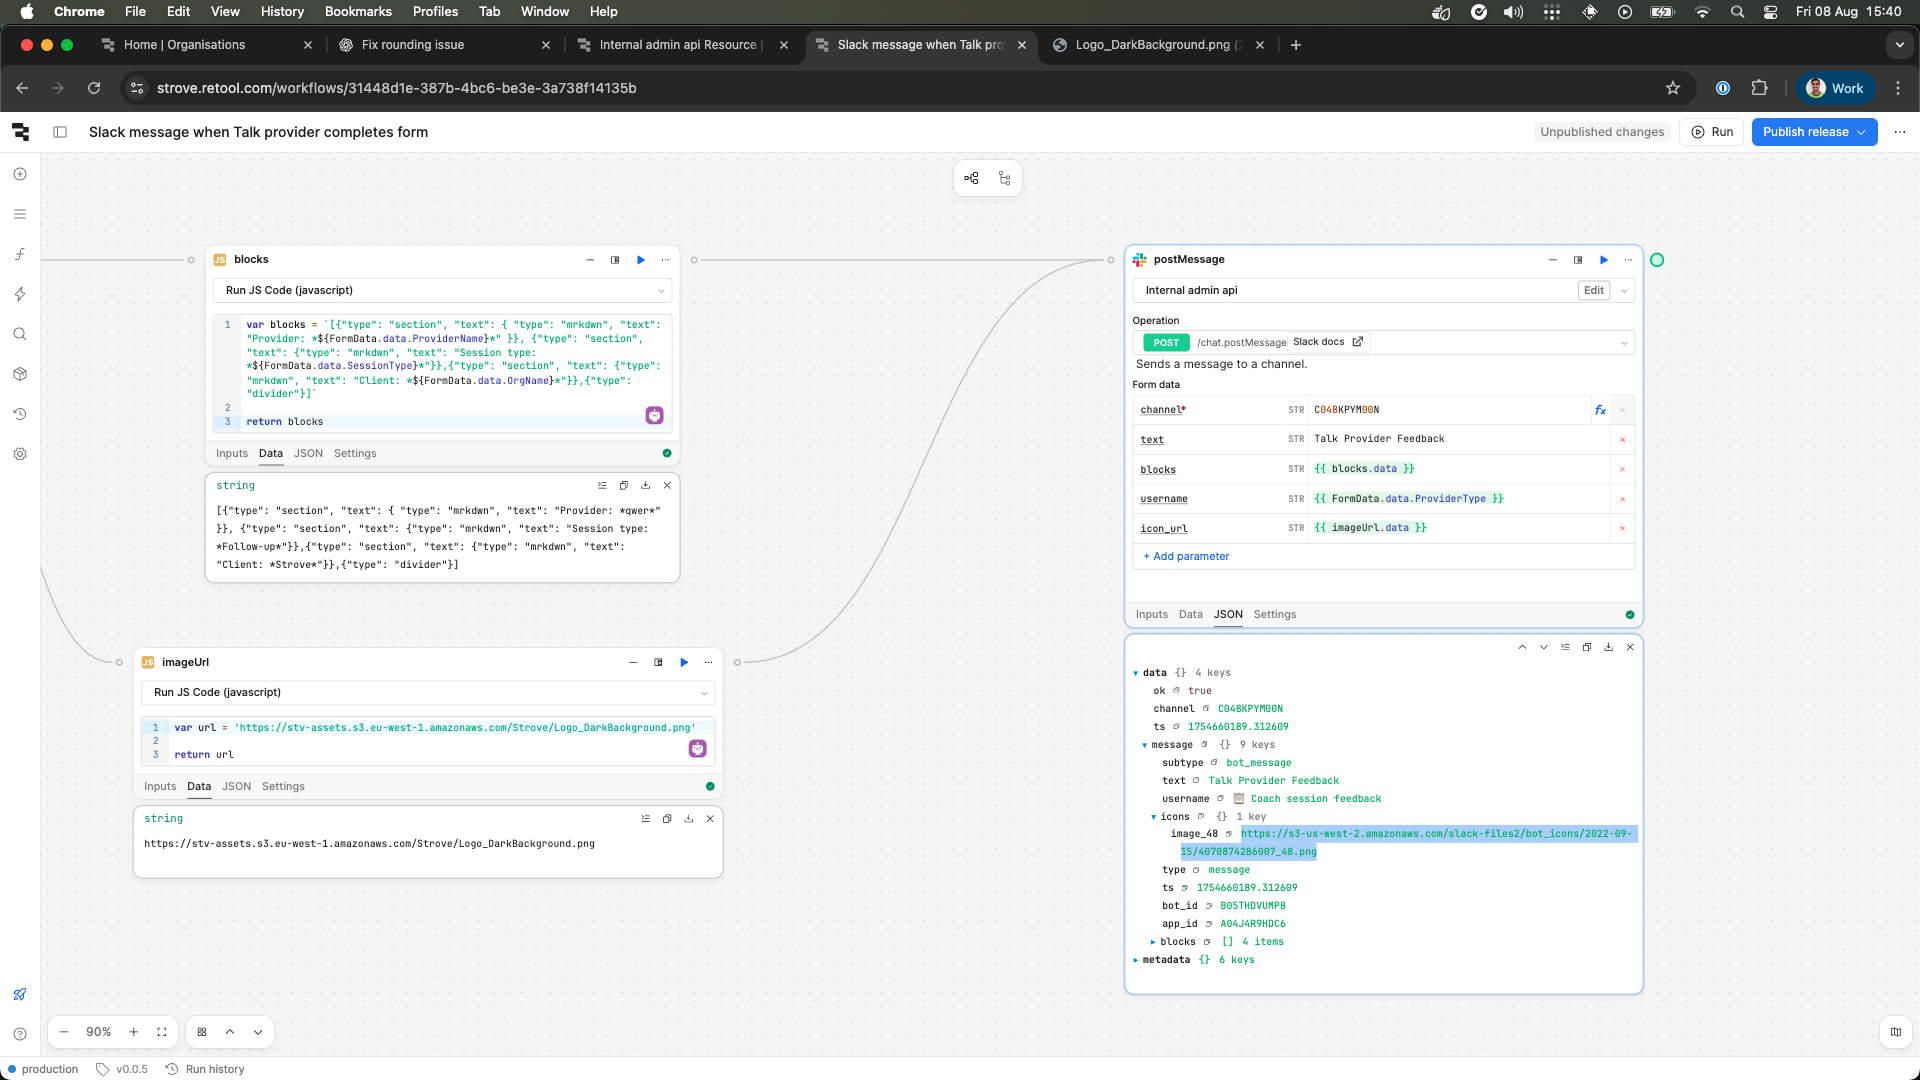Run the imageUrl block play icon
1920x1080 pixels.
tap(684, 662)
